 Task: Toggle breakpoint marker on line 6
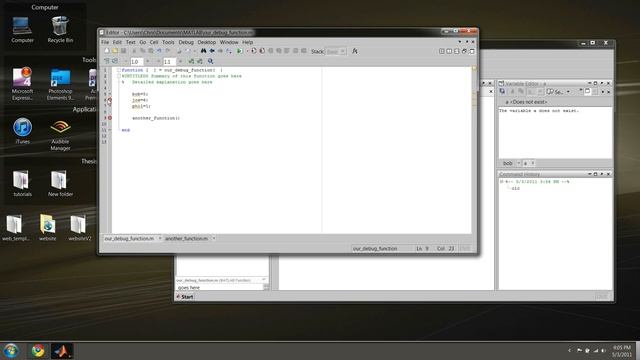pyautogui.click(x=109, y=100)
